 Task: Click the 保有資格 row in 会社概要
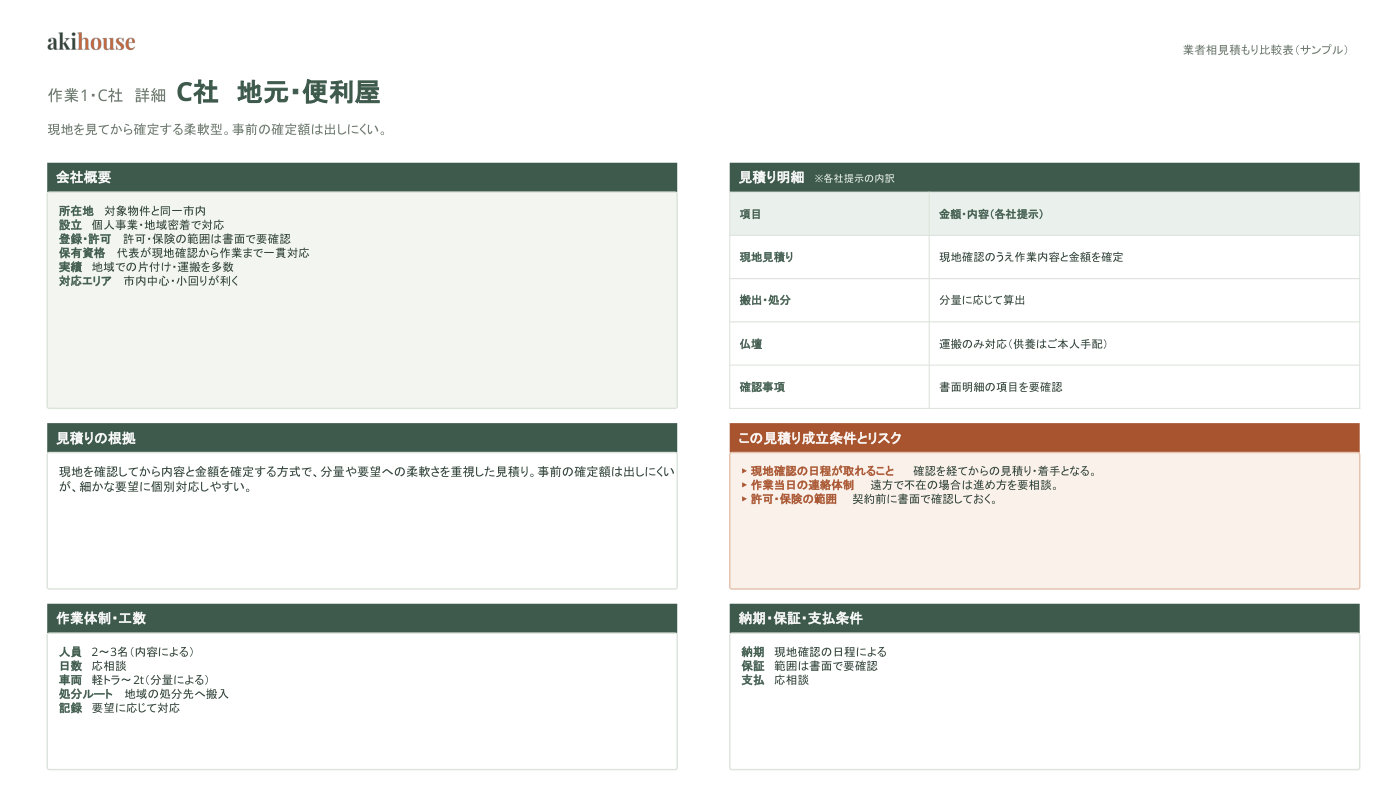[x=184, y=253]
